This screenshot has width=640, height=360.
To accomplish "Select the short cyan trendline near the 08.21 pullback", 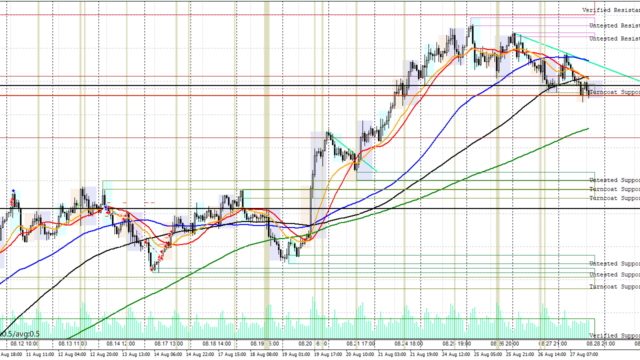I will point(352,151).
